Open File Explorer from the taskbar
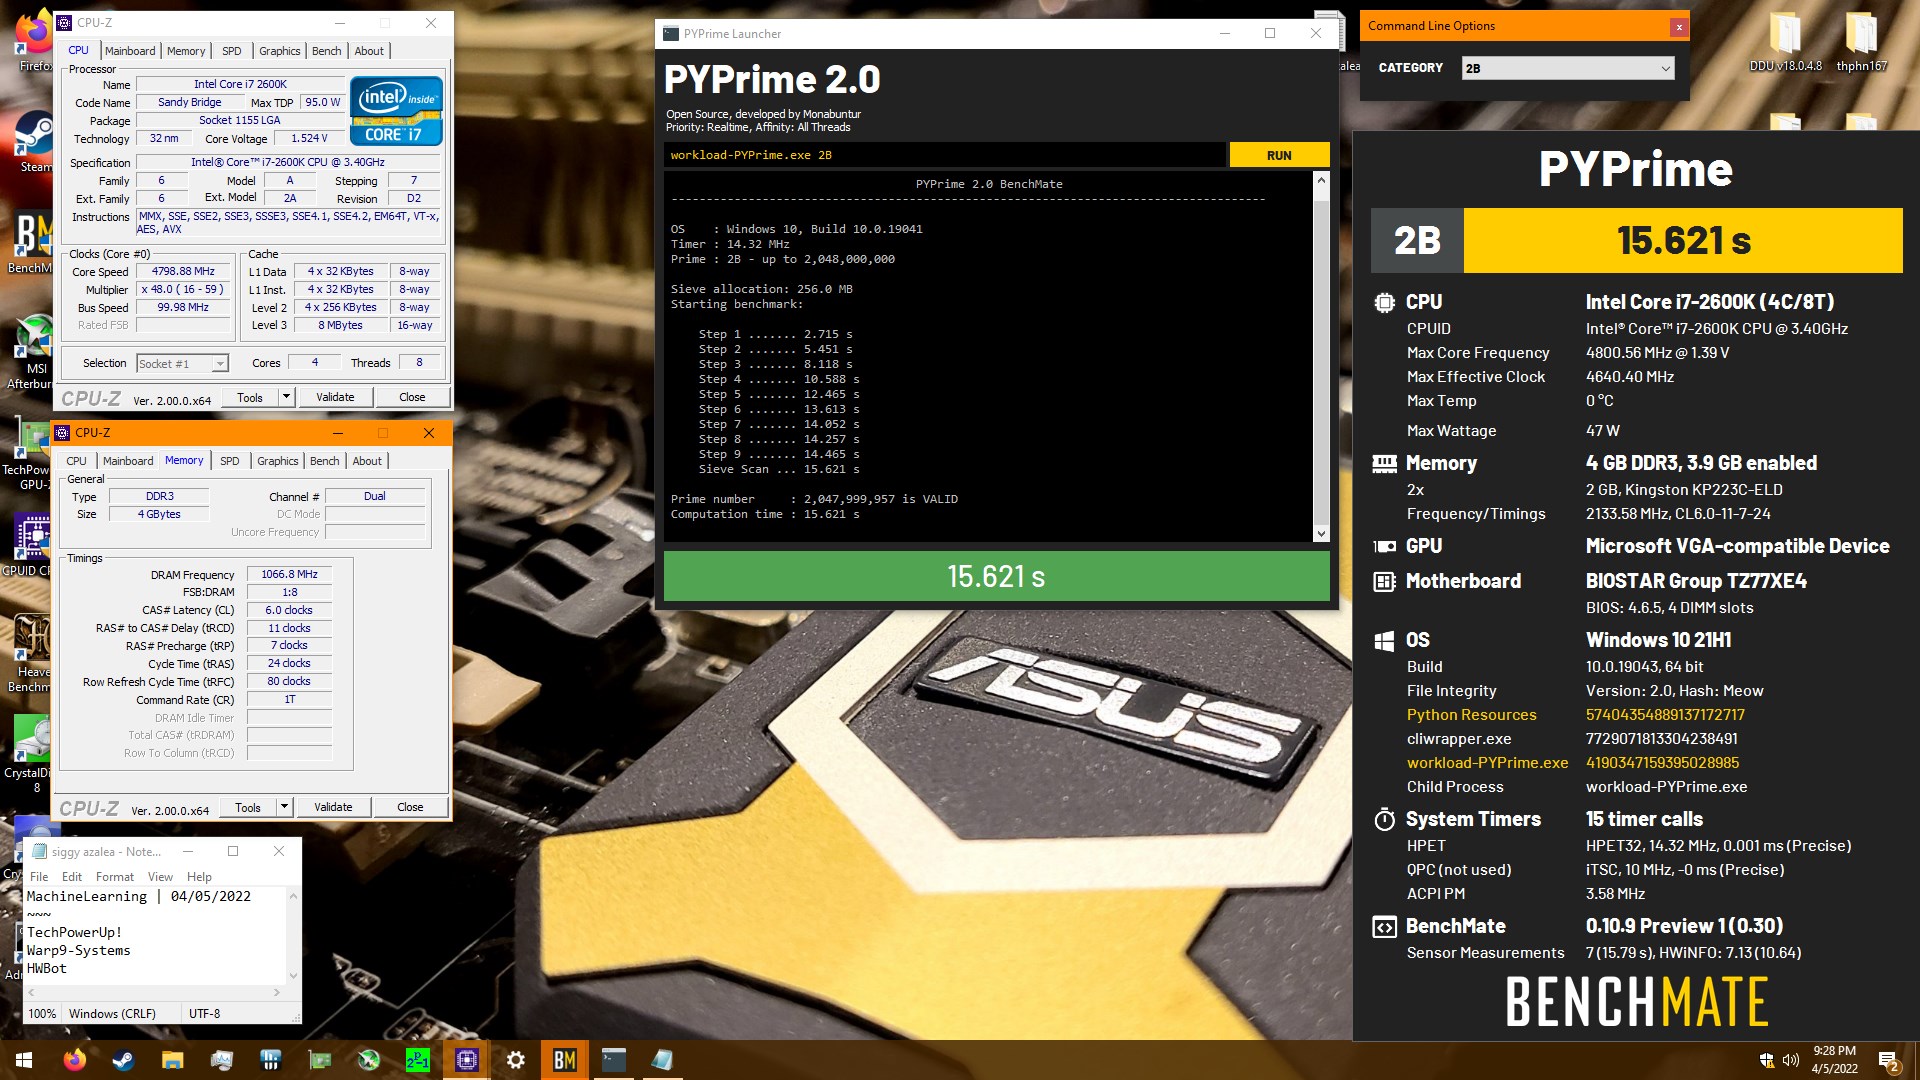 click(172, 1060)
